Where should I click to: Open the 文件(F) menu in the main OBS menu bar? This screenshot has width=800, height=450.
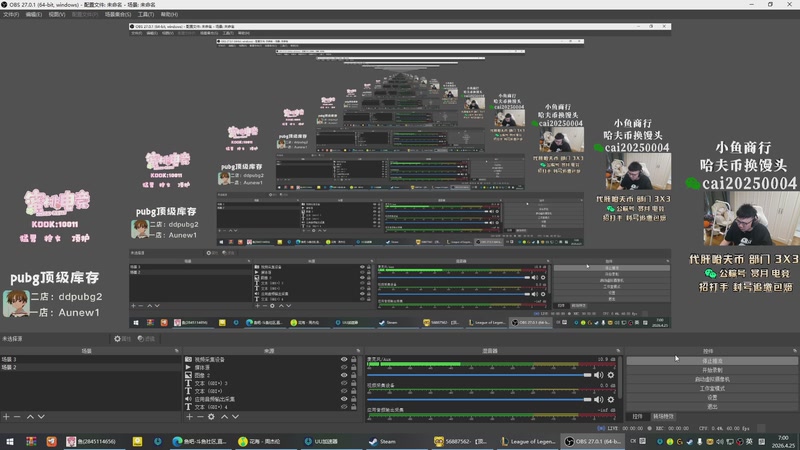(11, 14)
